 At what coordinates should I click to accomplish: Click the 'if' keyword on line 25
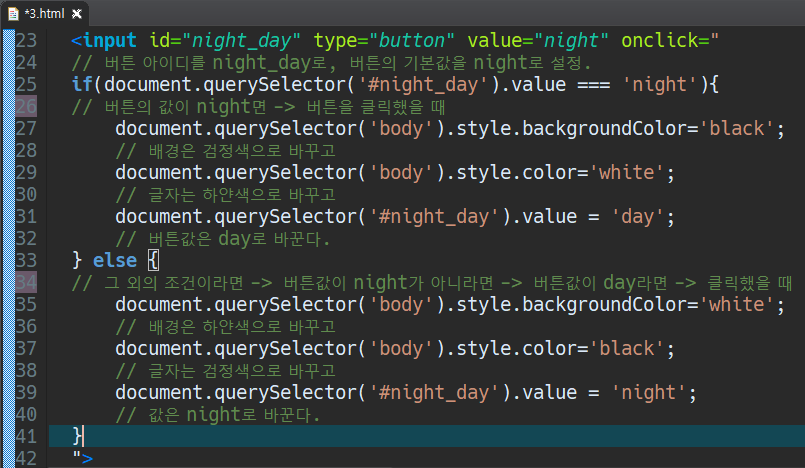[x=82, y=84]
